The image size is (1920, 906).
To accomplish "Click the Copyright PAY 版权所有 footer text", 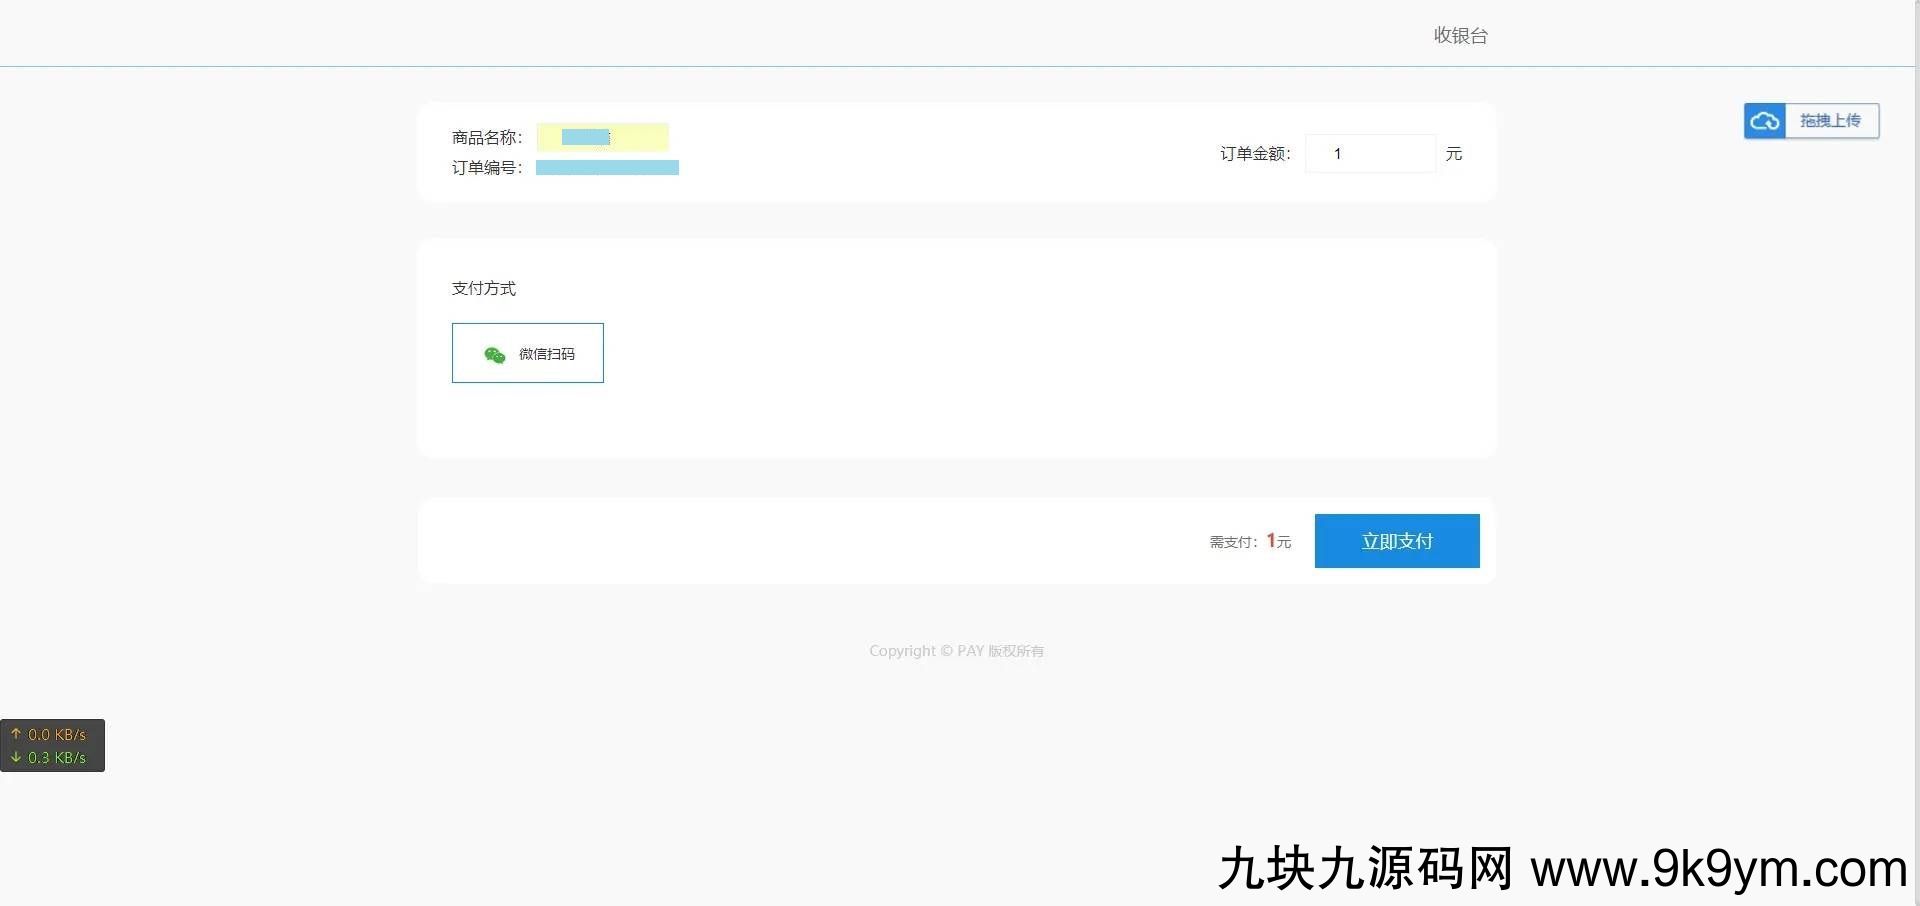I will pyautogui.click(x=956, y=651).
